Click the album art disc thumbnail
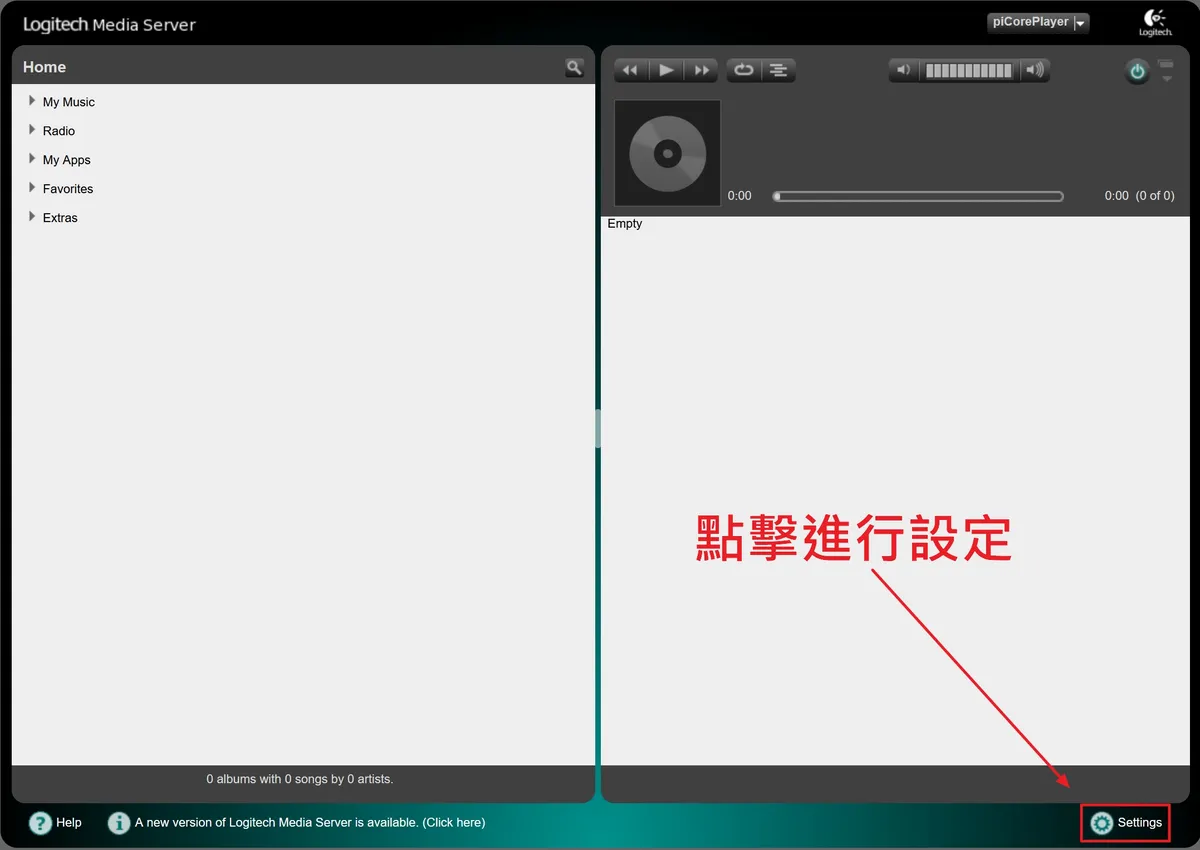The image size is (1200, 850). coord(667,153)
